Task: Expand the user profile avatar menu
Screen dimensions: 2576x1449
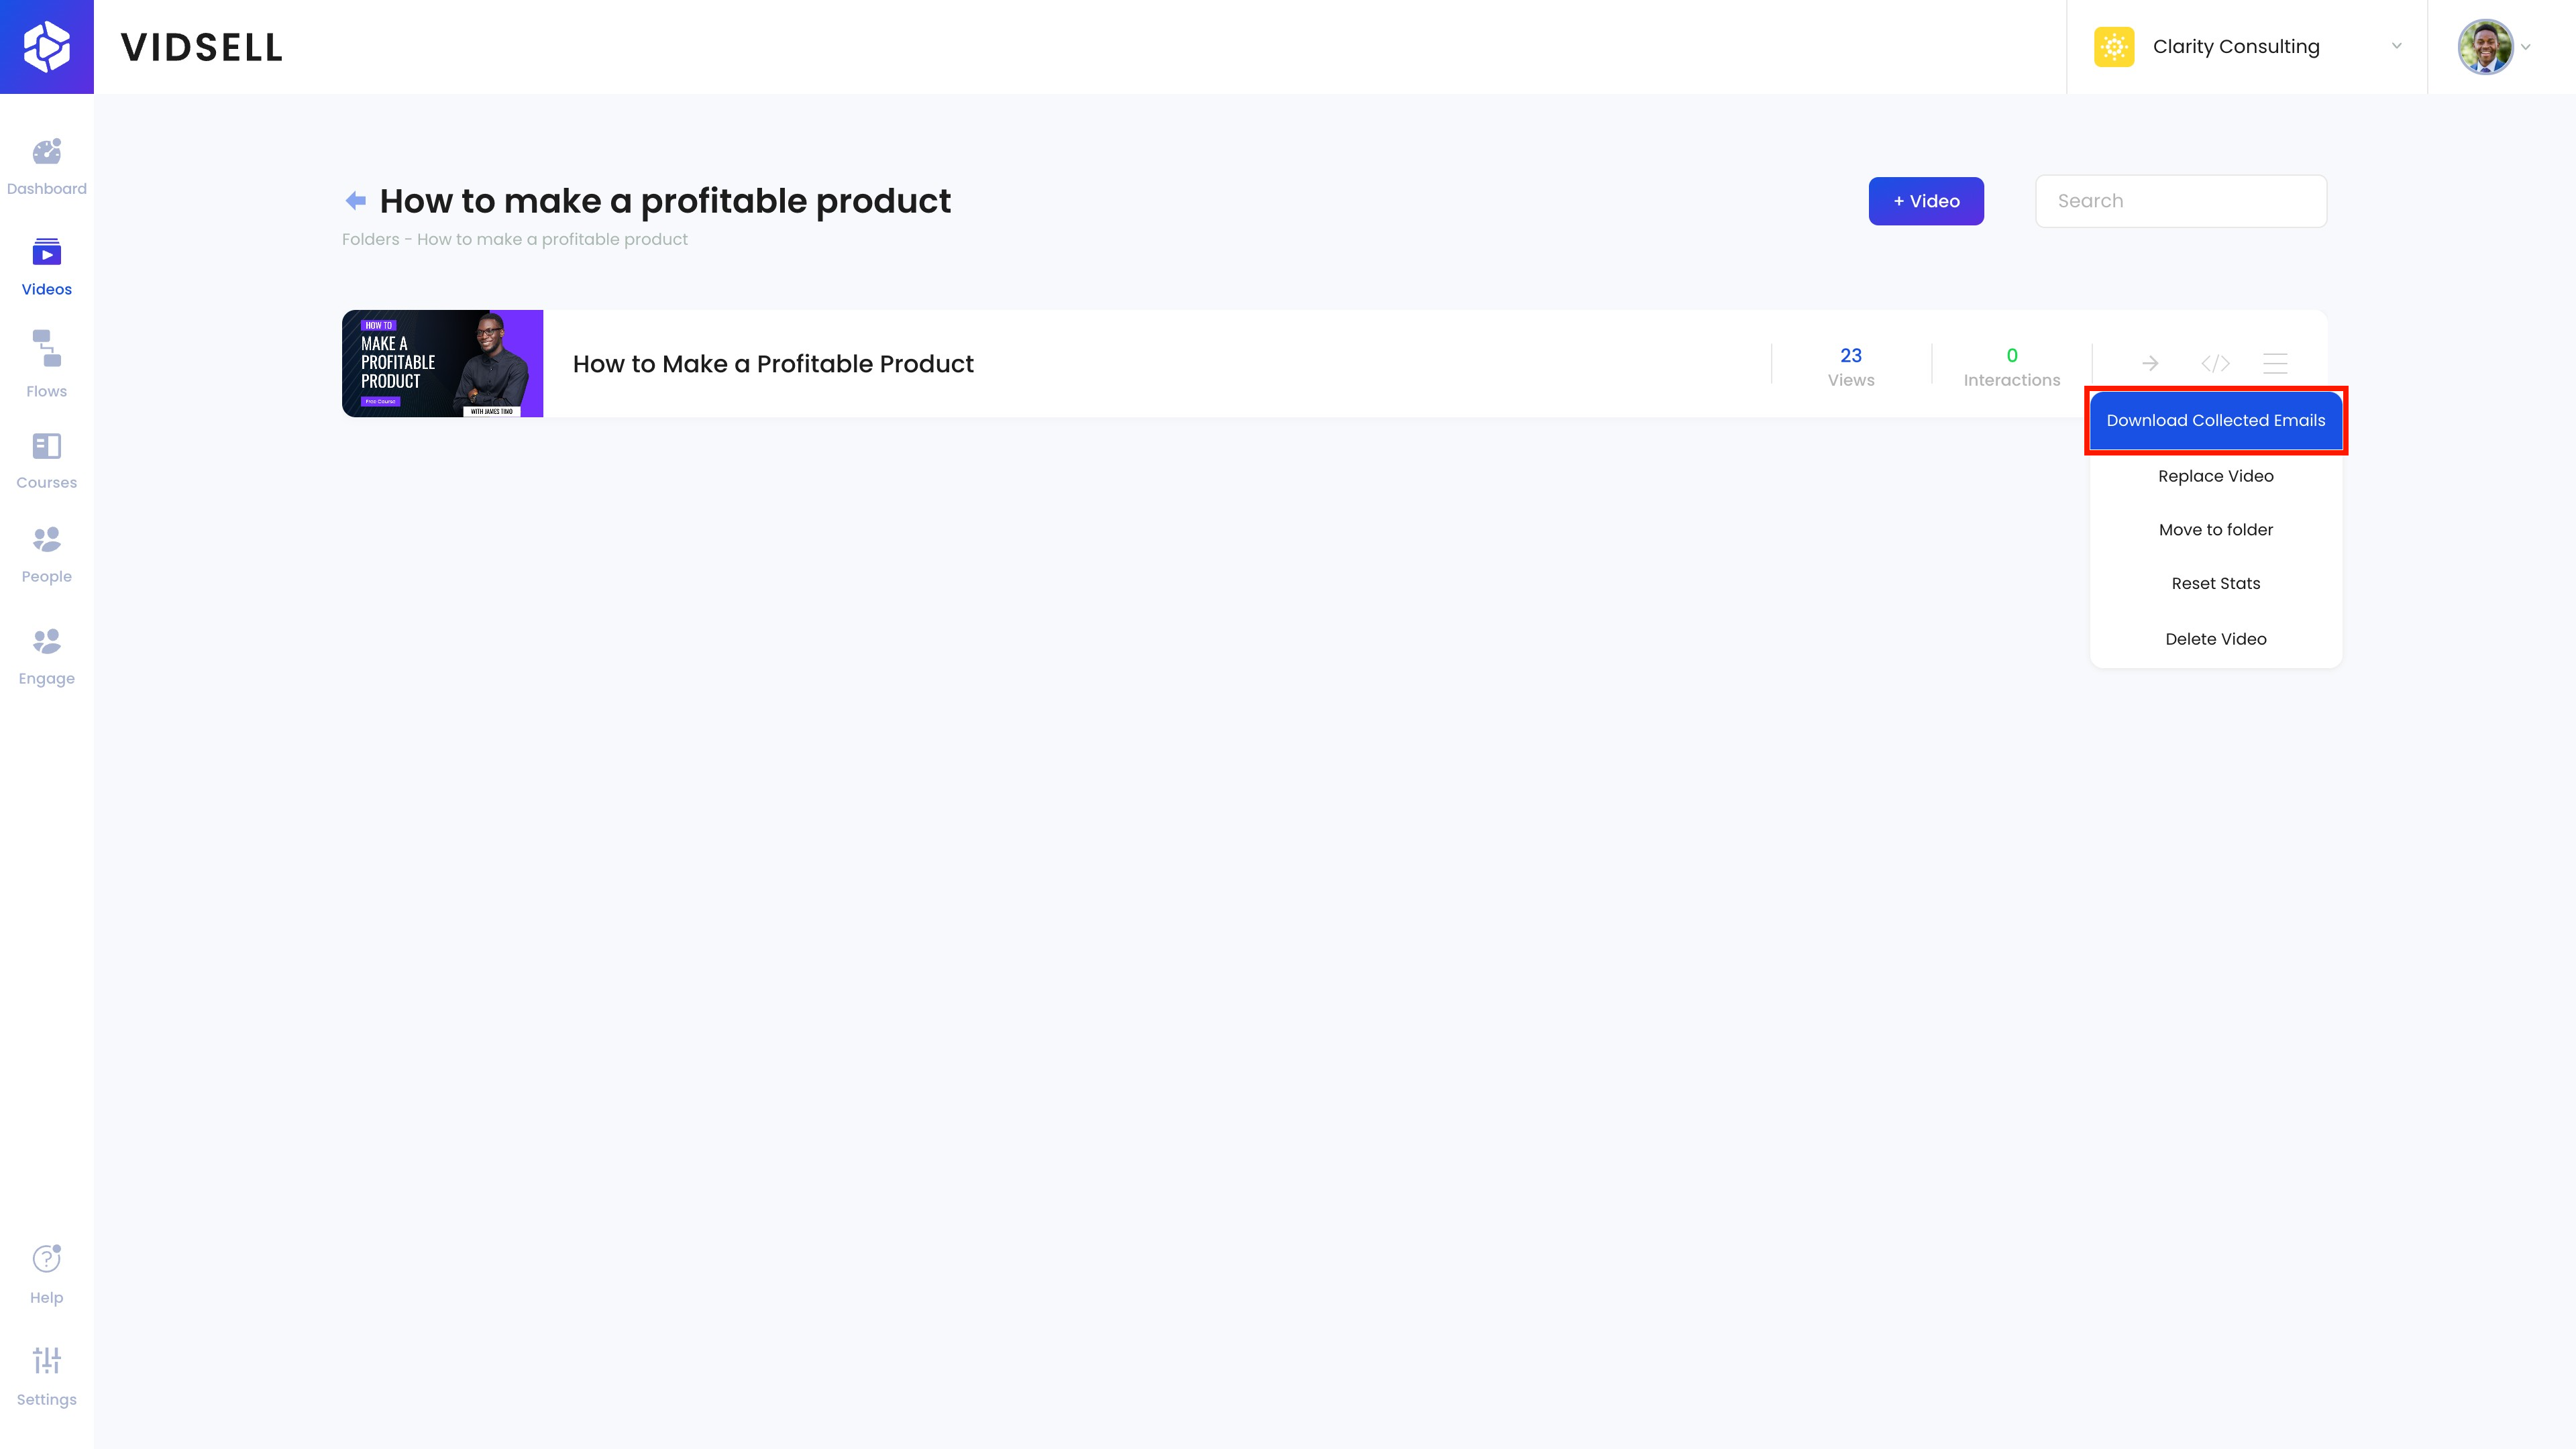Action: click(2495, 47)
